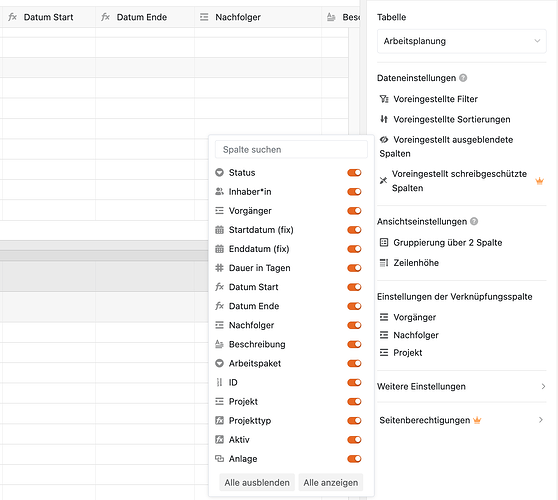
Task: Expand Weitere Einstellungen section
Action: pyautogui.click(x=462, y=386)
